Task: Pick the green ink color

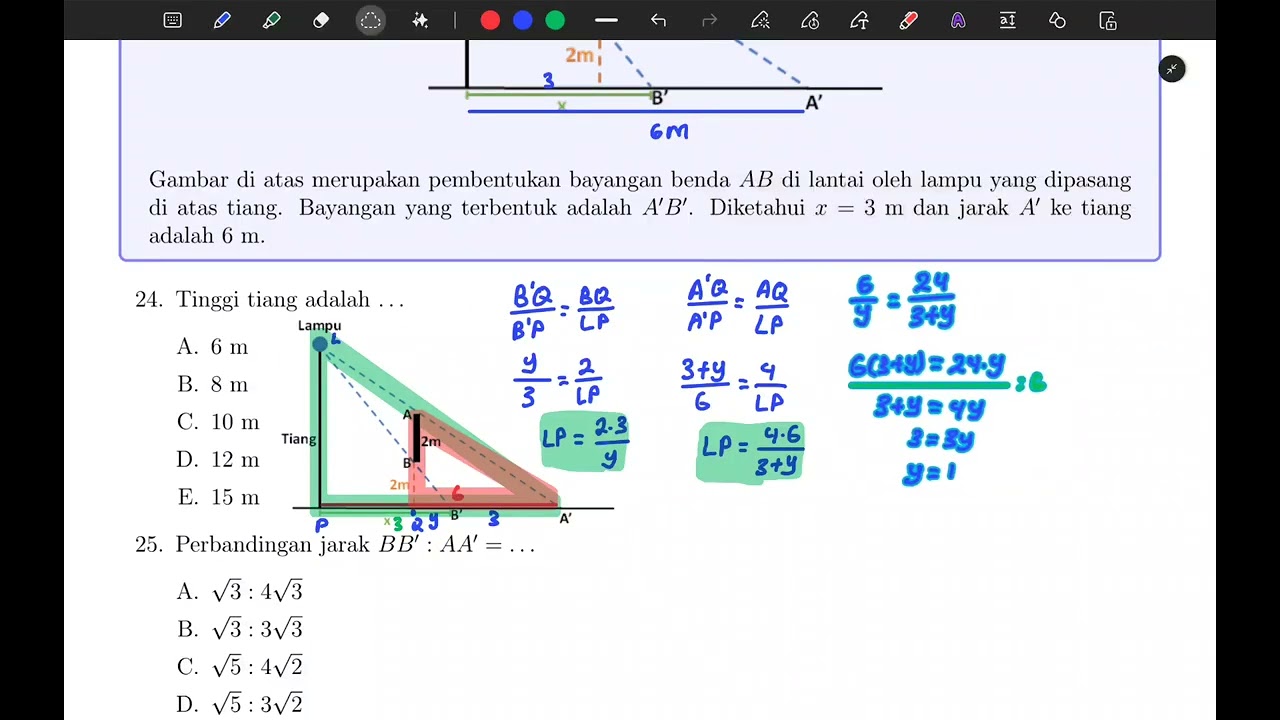Action: [555, 20]
